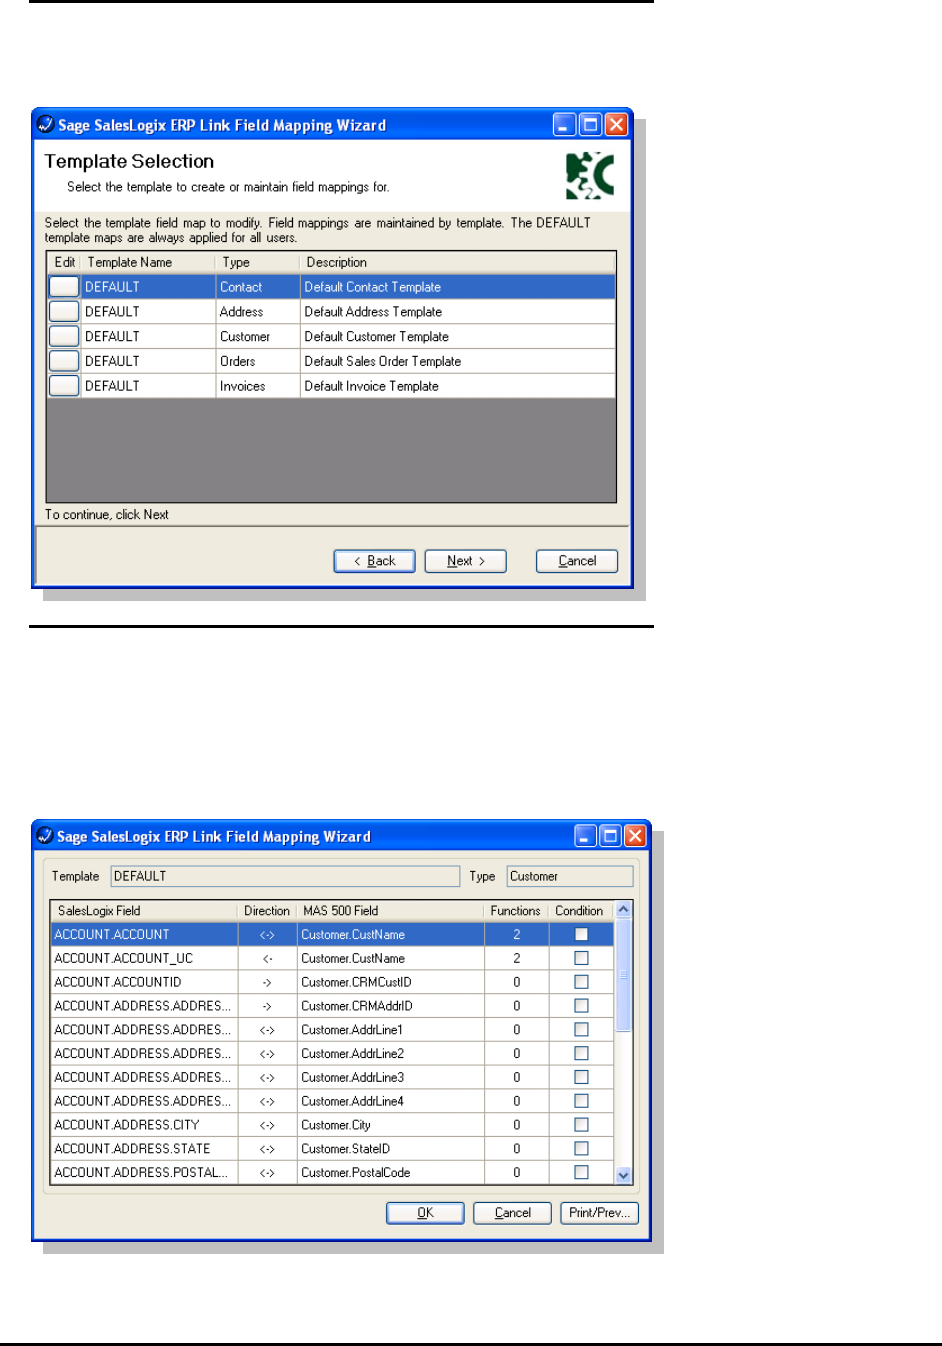This screenshot has width=942, height=1346.
Task: Click Edit button for DEFAULT Contact template
Action: (64, 287)
